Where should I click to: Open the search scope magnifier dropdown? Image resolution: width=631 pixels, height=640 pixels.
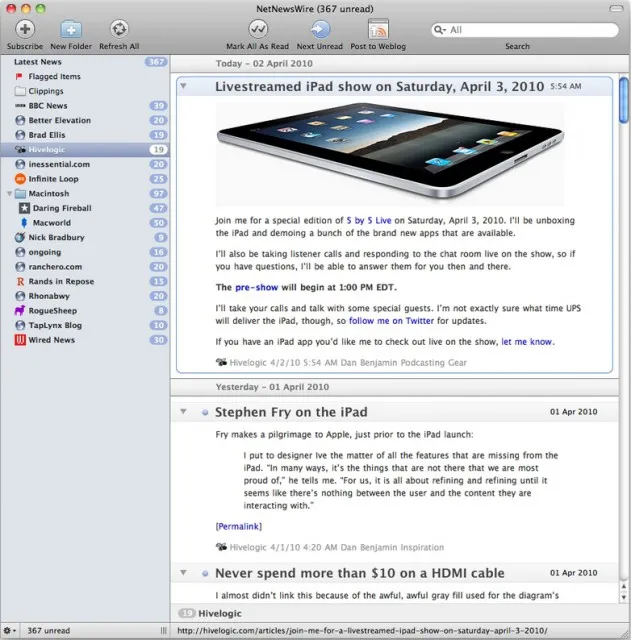point(440,30)
